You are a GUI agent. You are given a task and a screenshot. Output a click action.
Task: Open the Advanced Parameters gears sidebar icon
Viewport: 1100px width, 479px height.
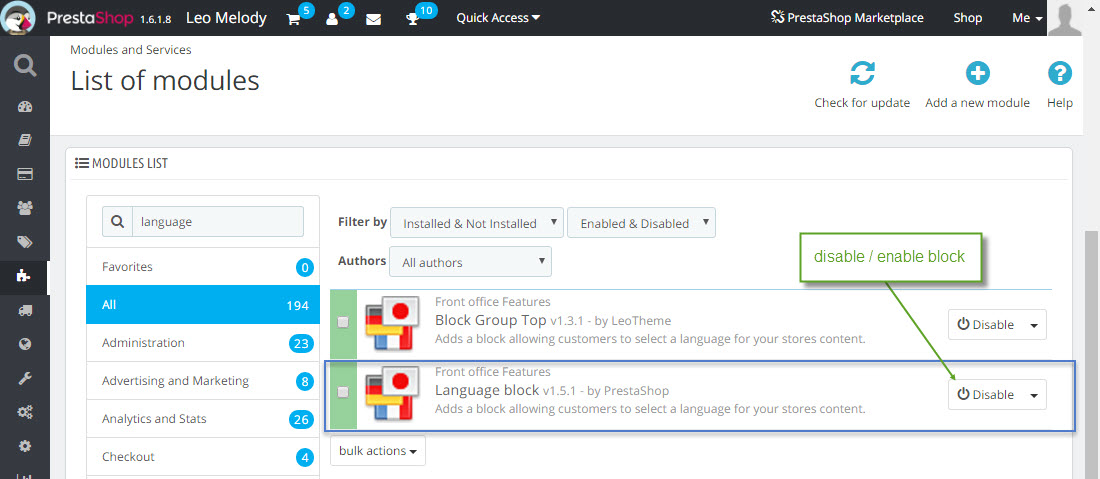pyautogui.click(x=25, y=412)
